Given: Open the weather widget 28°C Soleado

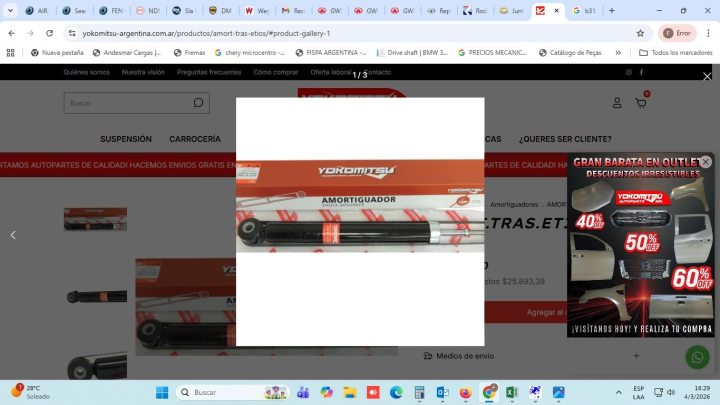Looking at the screenshot, I should coord(30,392).
